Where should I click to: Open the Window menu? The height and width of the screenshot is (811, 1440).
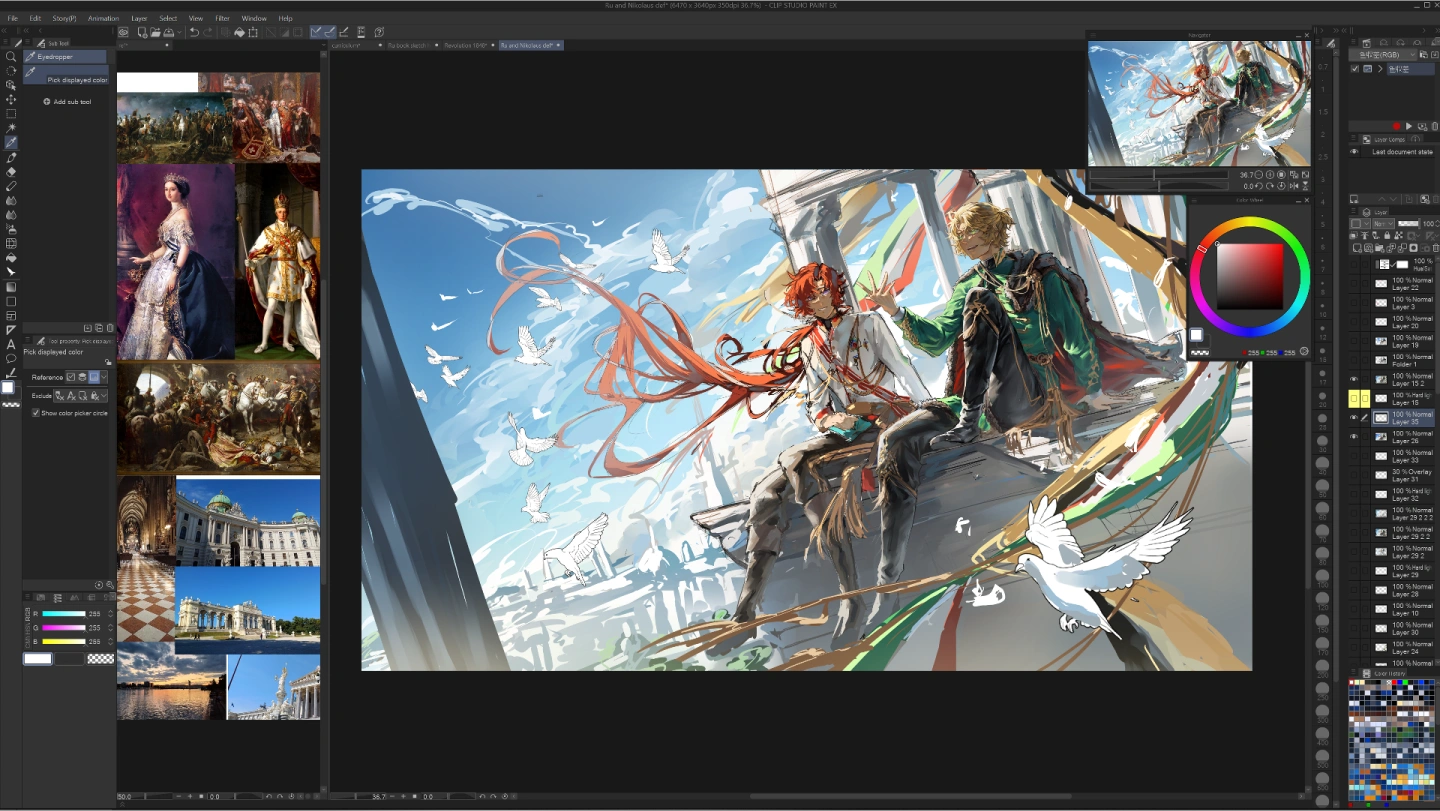click(254, 18)
